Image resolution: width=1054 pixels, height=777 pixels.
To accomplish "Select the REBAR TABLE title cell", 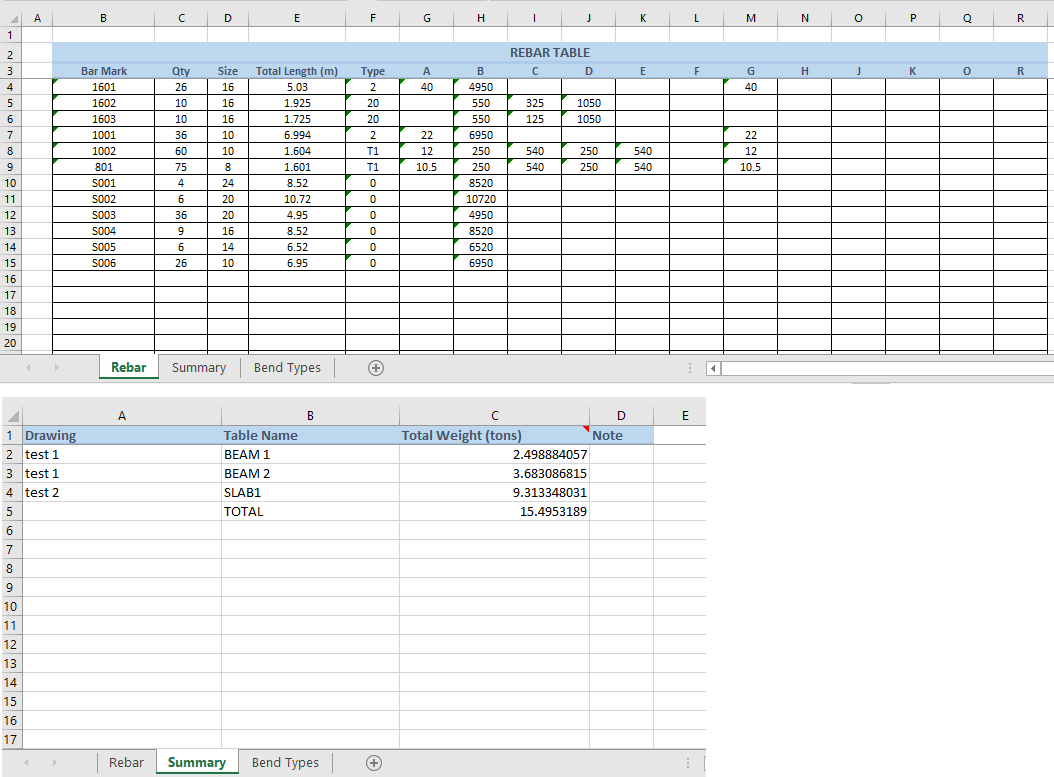I will click(550, 52).
